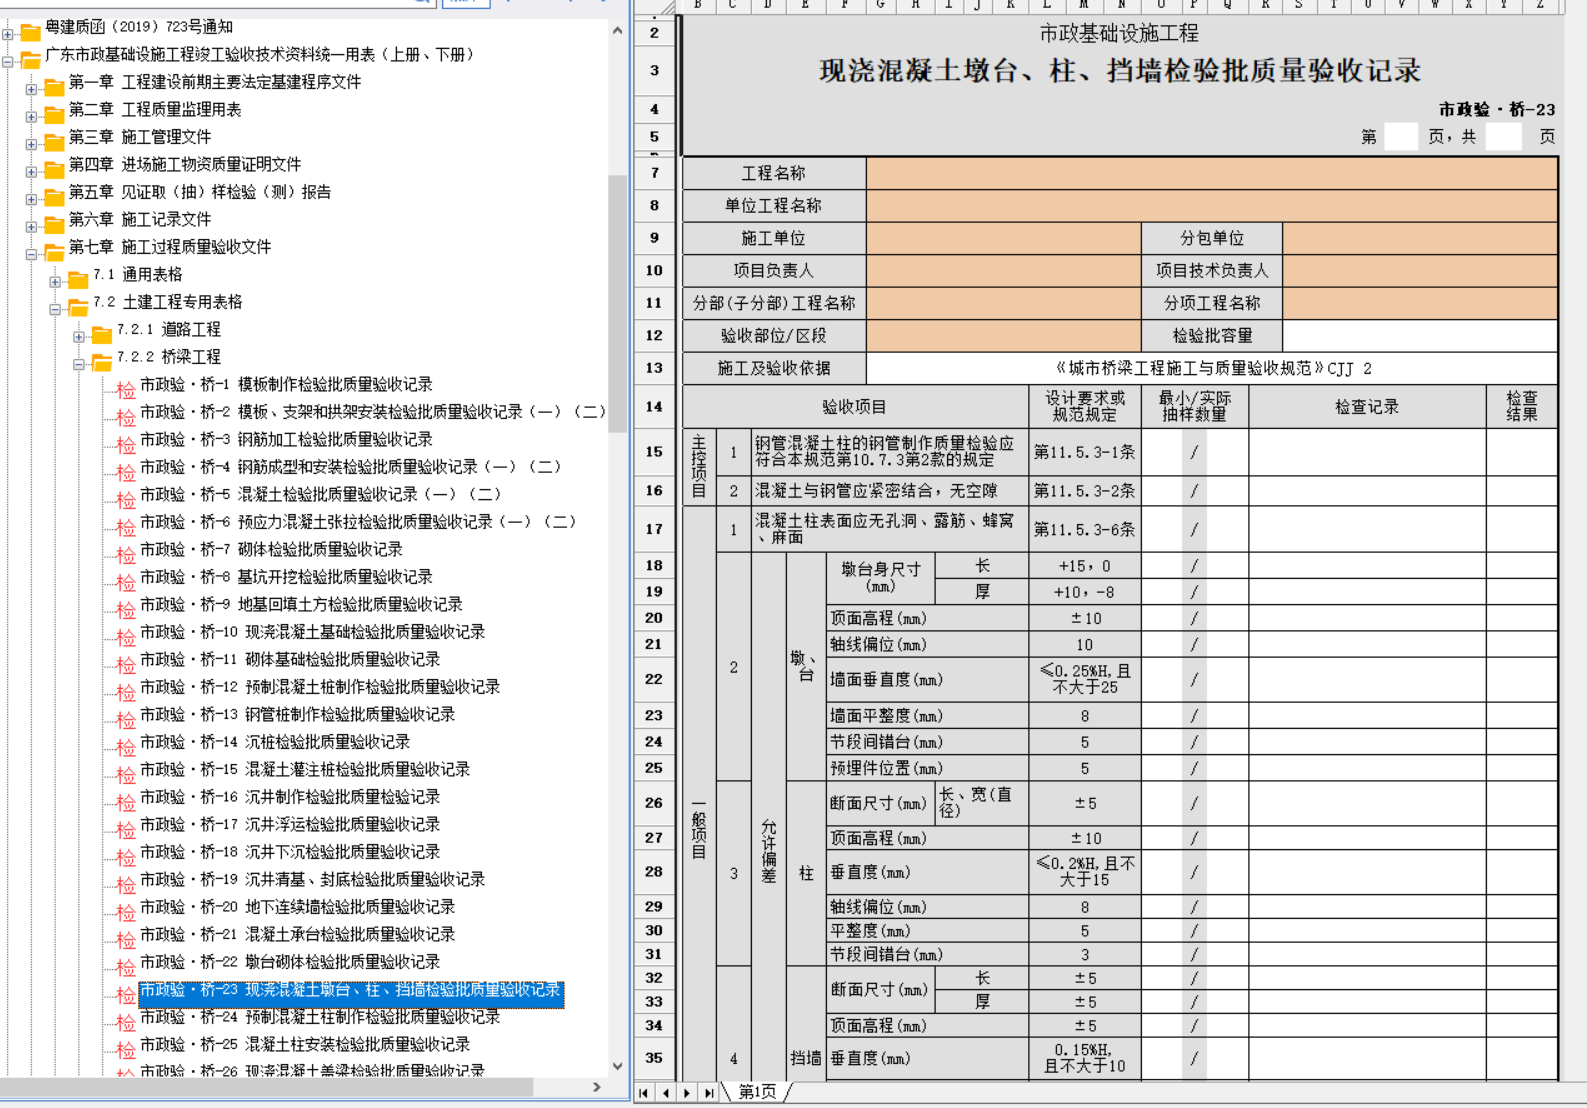The image size is (1587, 1108).
Task: Click the first-sheet navigation arrow at bottom
Action: click(x=644, y=1093)
